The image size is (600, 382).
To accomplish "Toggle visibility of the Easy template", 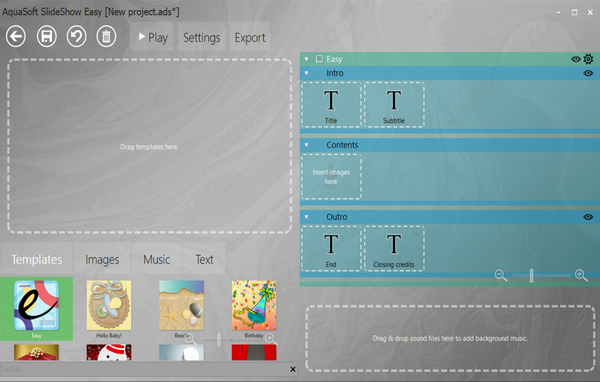I will click(576, 59).
